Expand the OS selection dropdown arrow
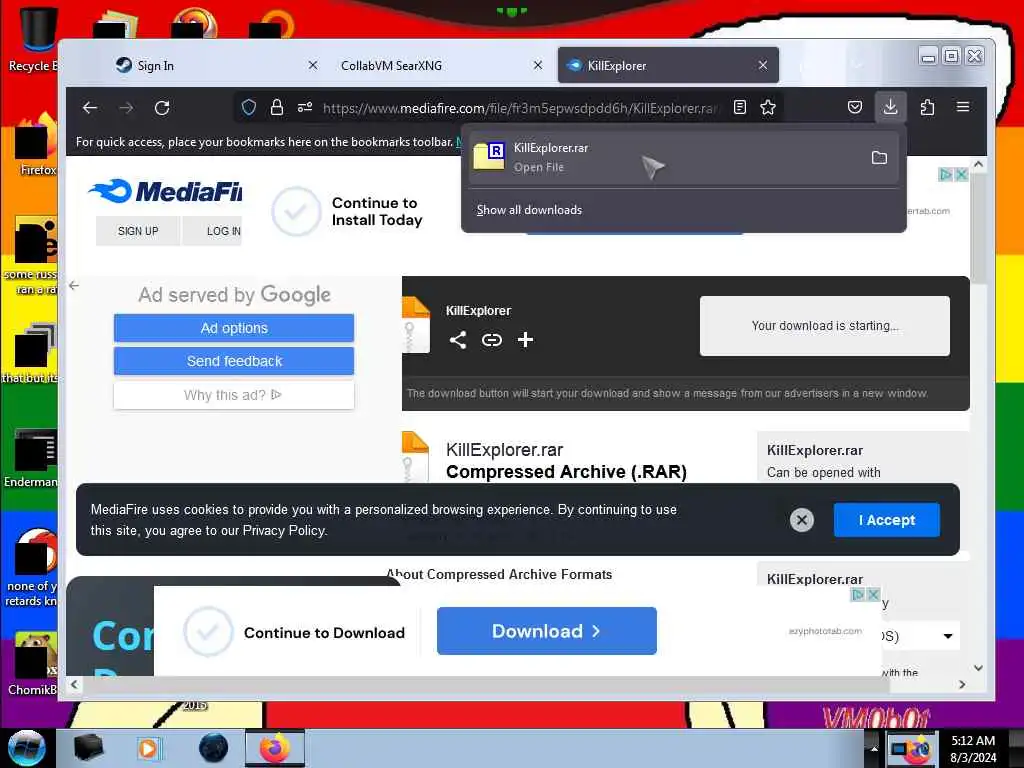This screenshot has width=1024, height=768. tap(948, 636)
